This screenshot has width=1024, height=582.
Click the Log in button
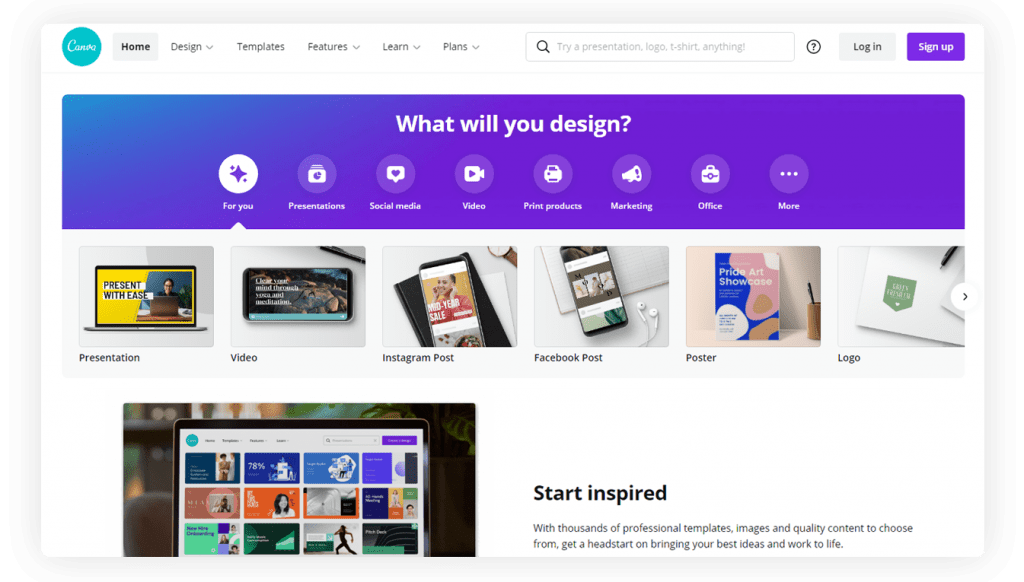coord(867,46)
